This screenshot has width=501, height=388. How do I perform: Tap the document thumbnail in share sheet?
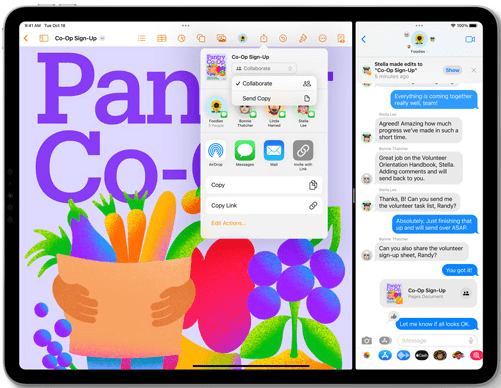click(x=216, y=67)
